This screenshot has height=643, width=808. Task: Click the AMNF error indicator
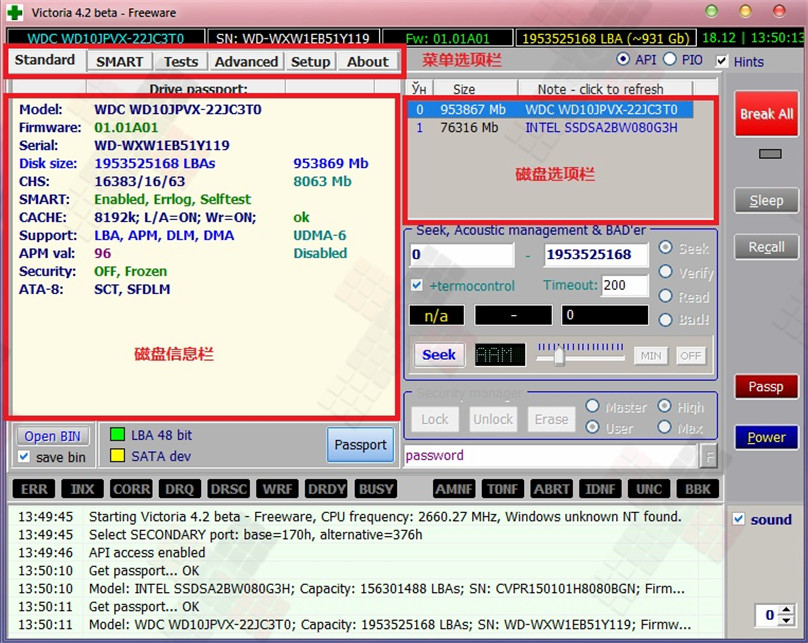point(454,489)
